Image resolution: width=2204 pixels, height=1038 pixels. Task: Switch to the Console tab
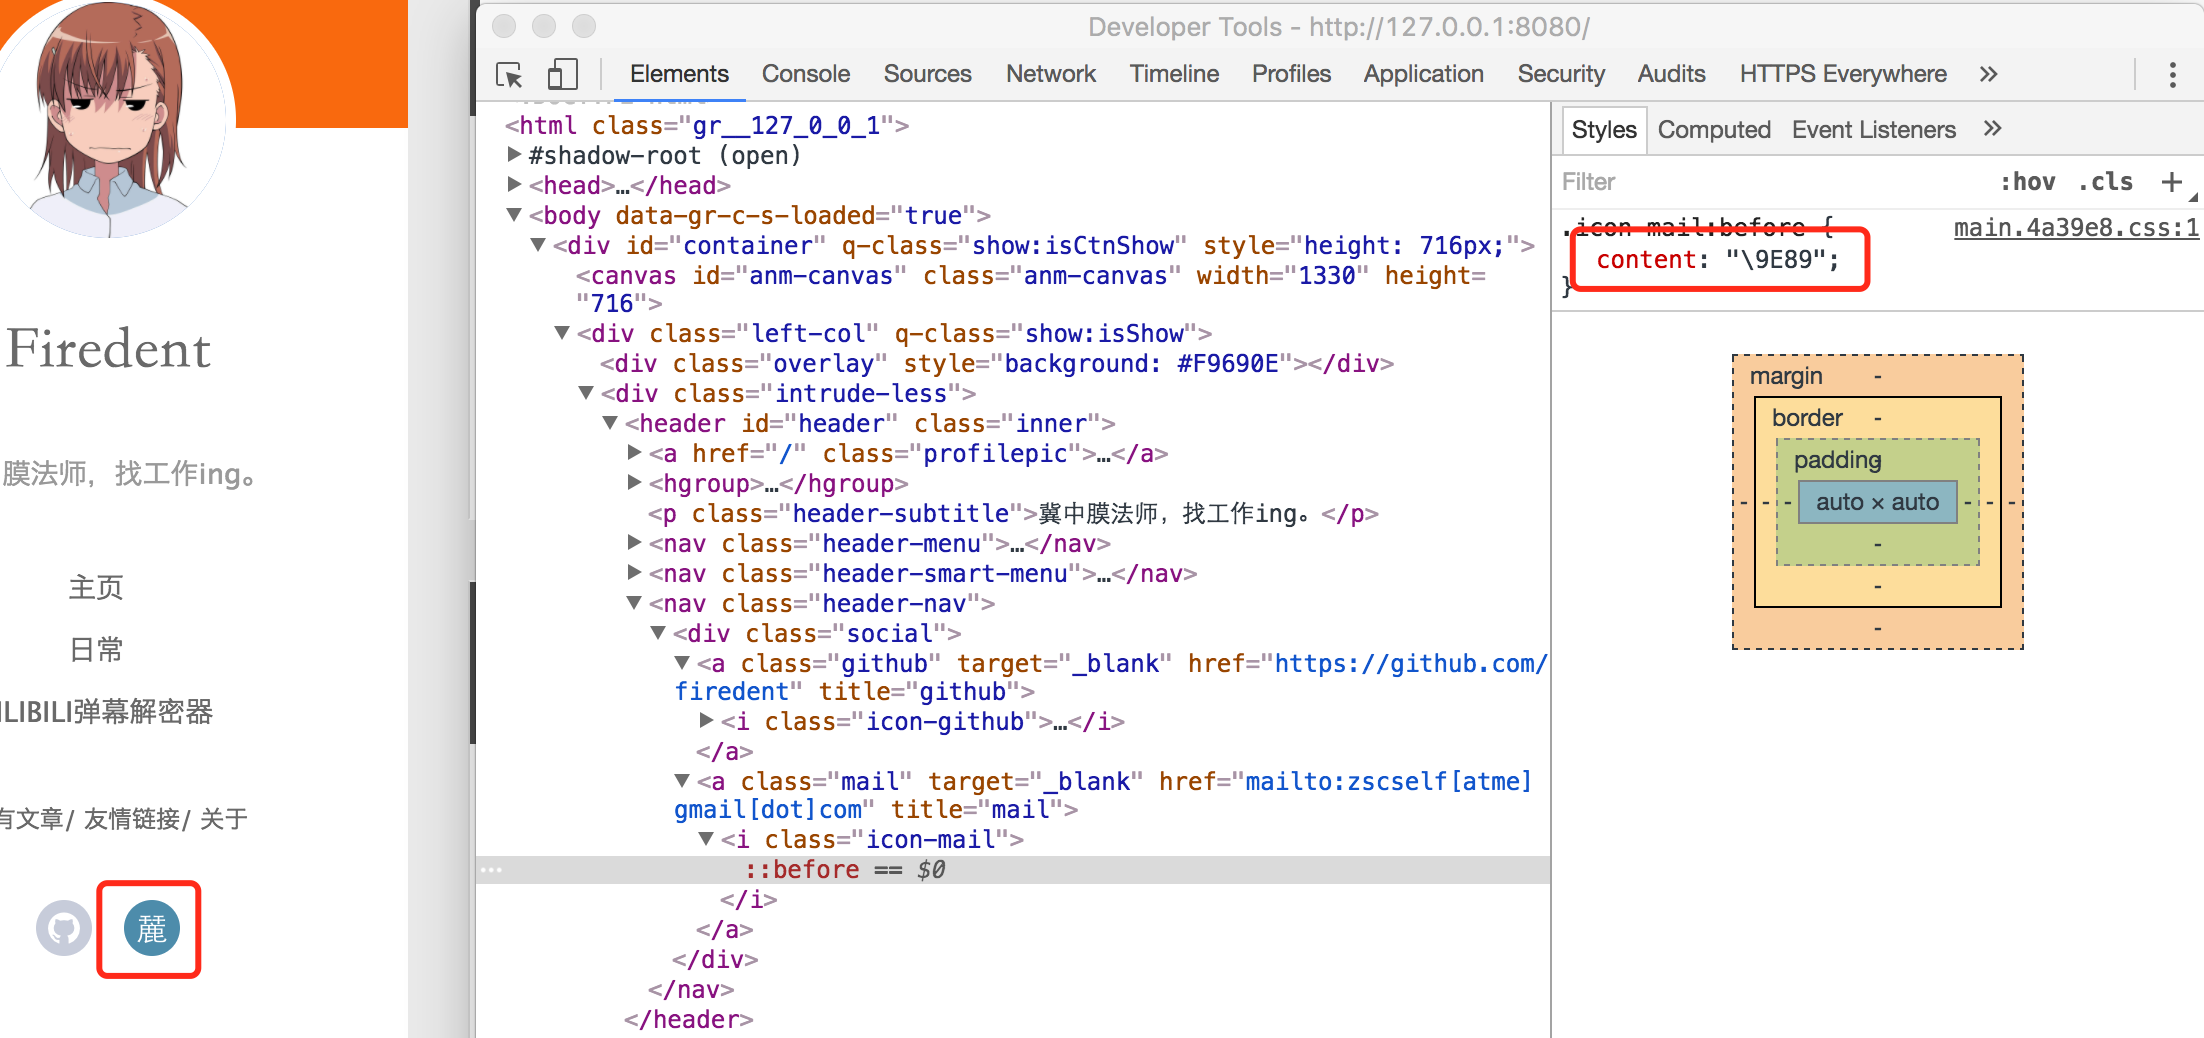pos(805,74)
